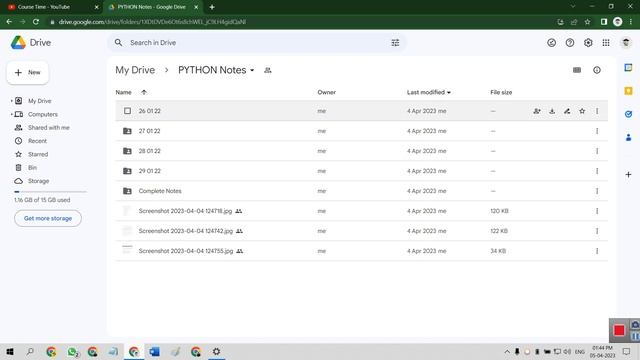Open Drive settings gear

click(x=588, y=42)
